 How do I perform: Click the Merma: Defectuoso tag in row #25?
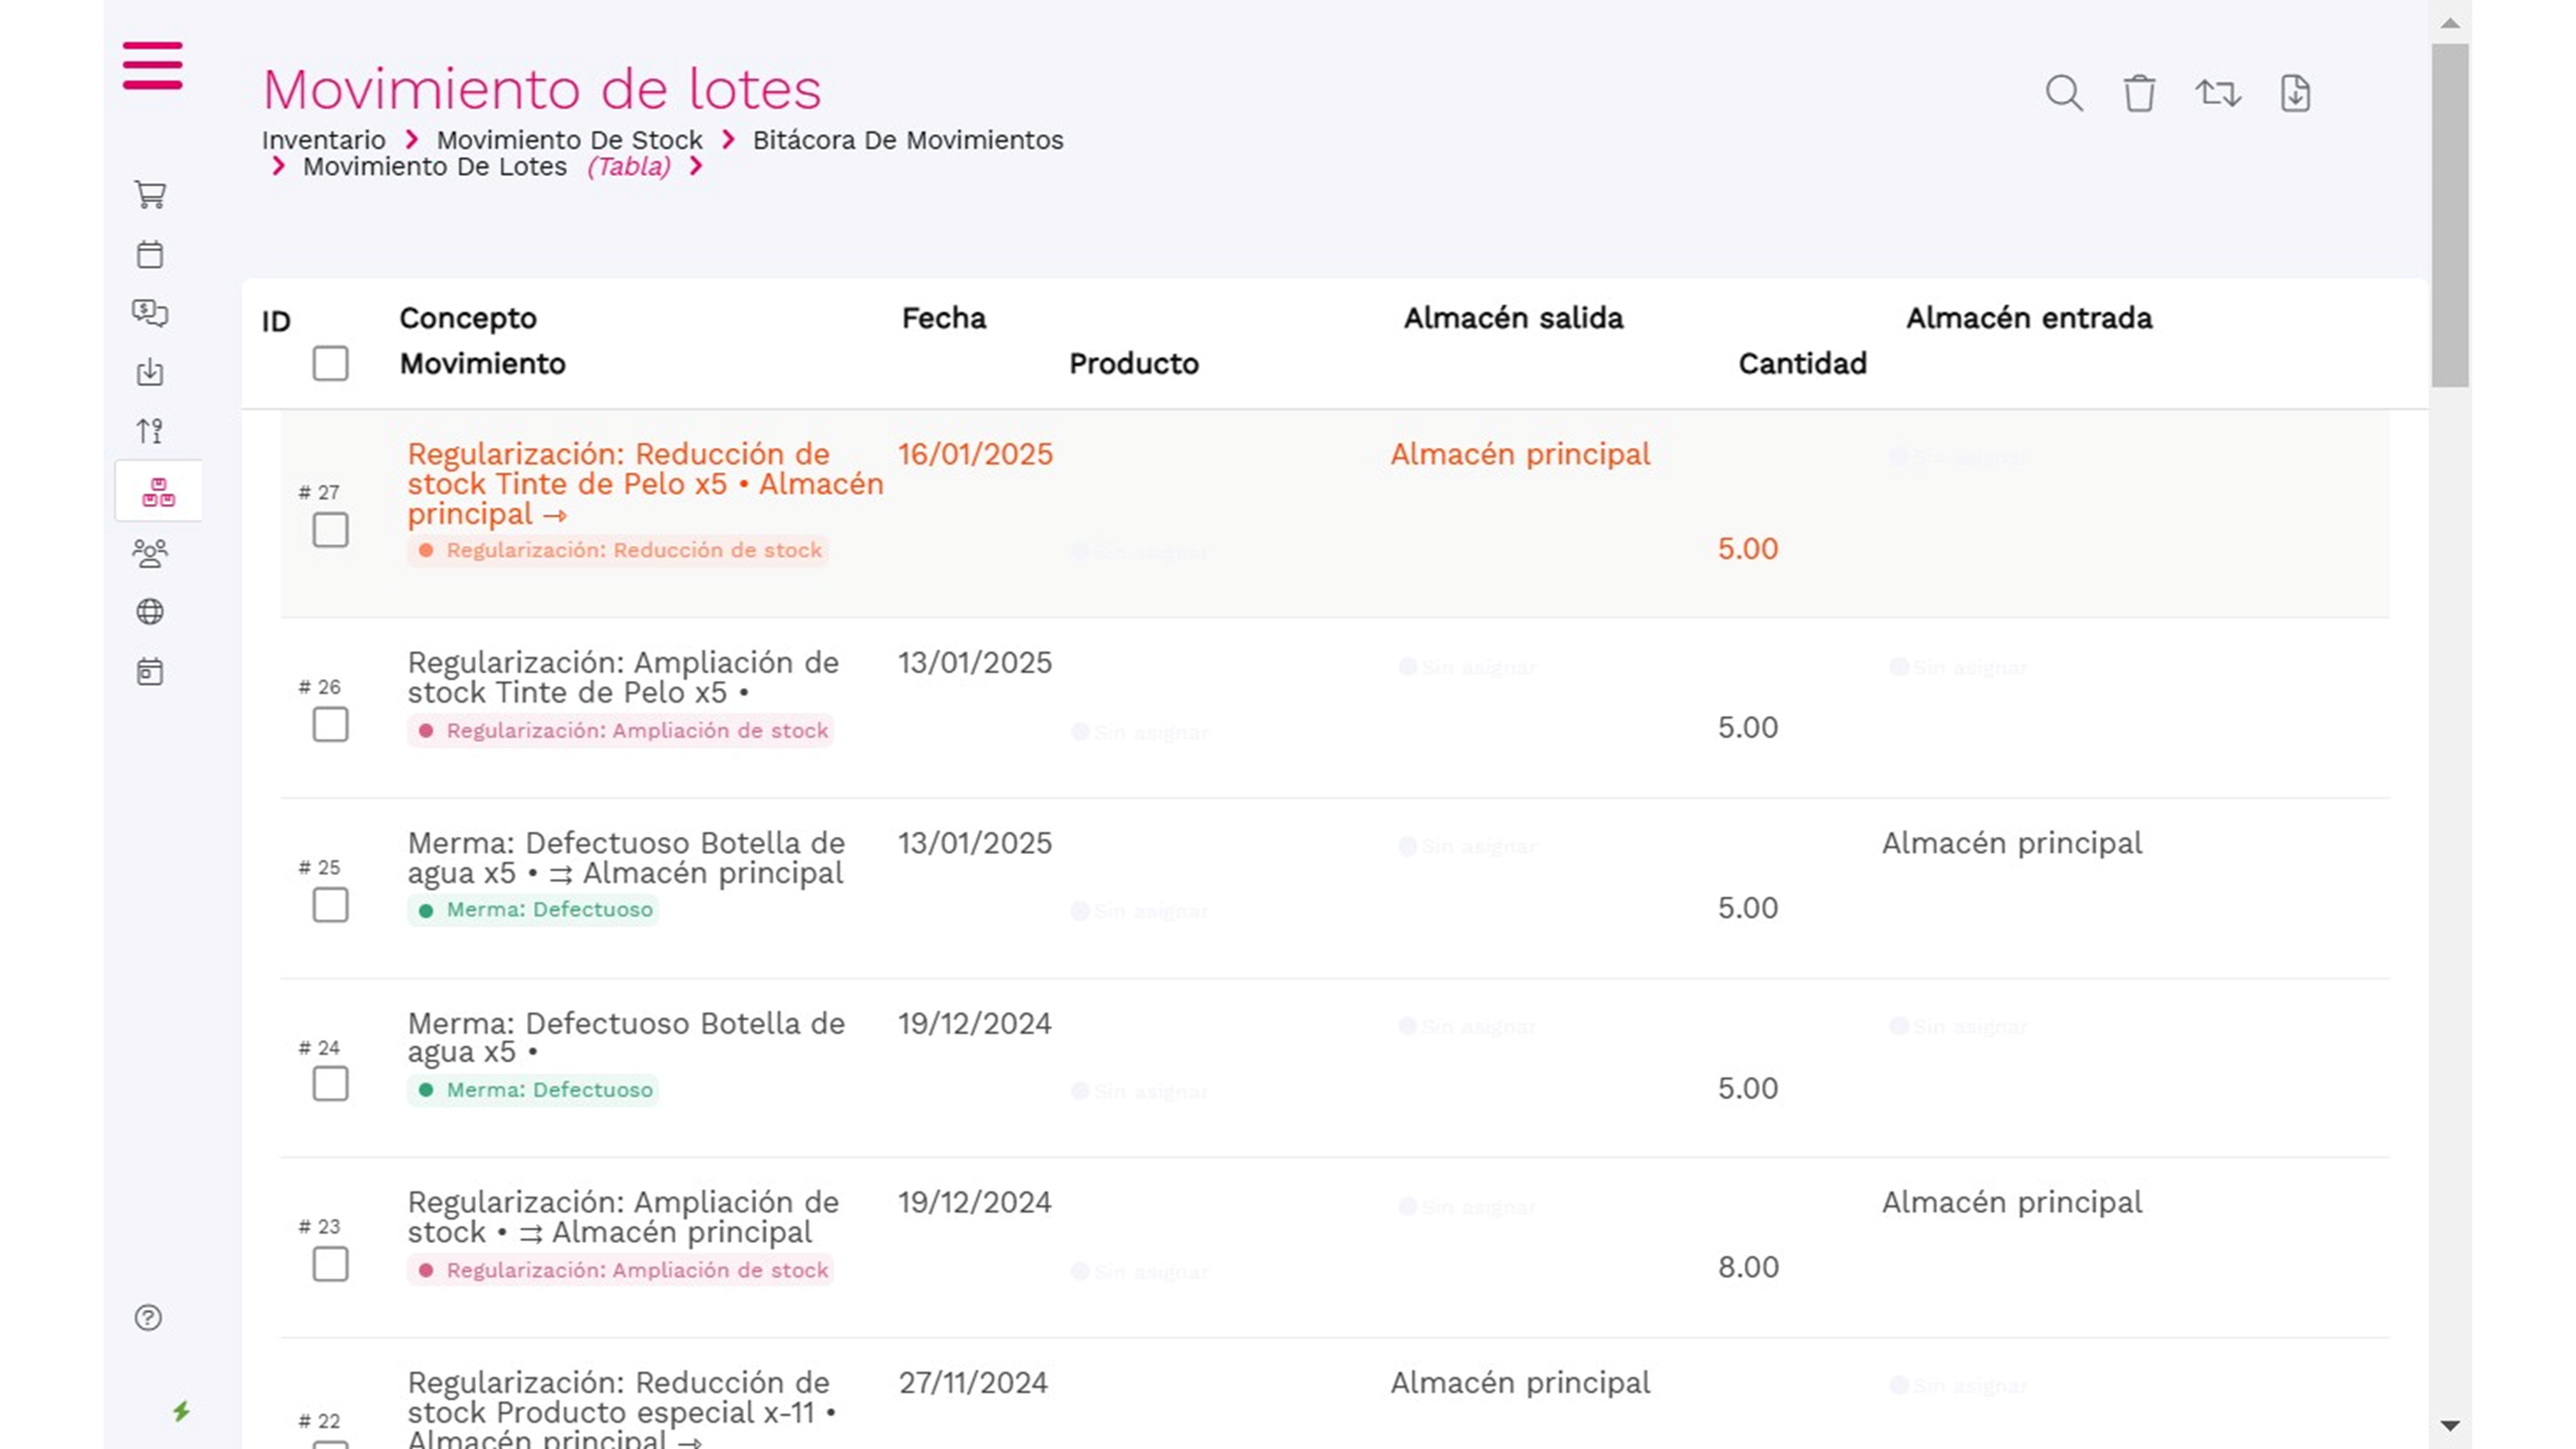click(534, 910)
